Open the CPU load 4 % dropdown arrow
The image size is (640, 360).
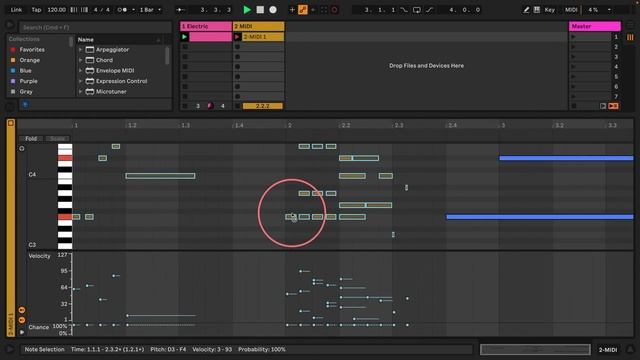[609, 9]
